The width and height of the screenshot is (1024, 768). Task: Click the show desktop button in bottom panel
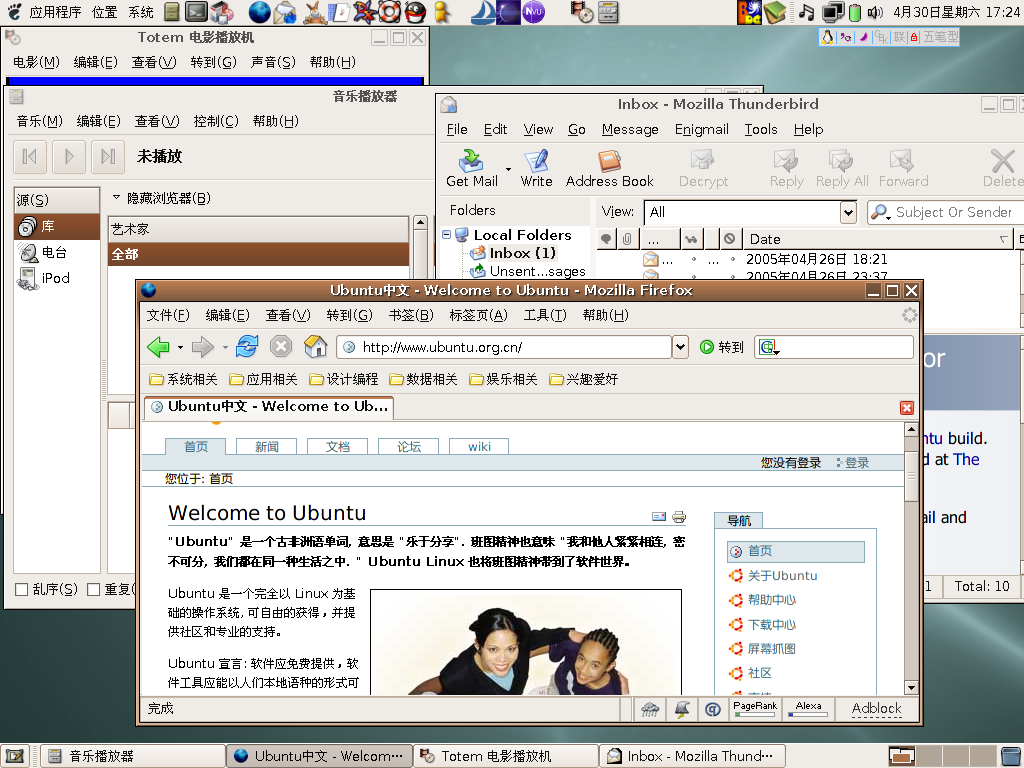[15, 756]
